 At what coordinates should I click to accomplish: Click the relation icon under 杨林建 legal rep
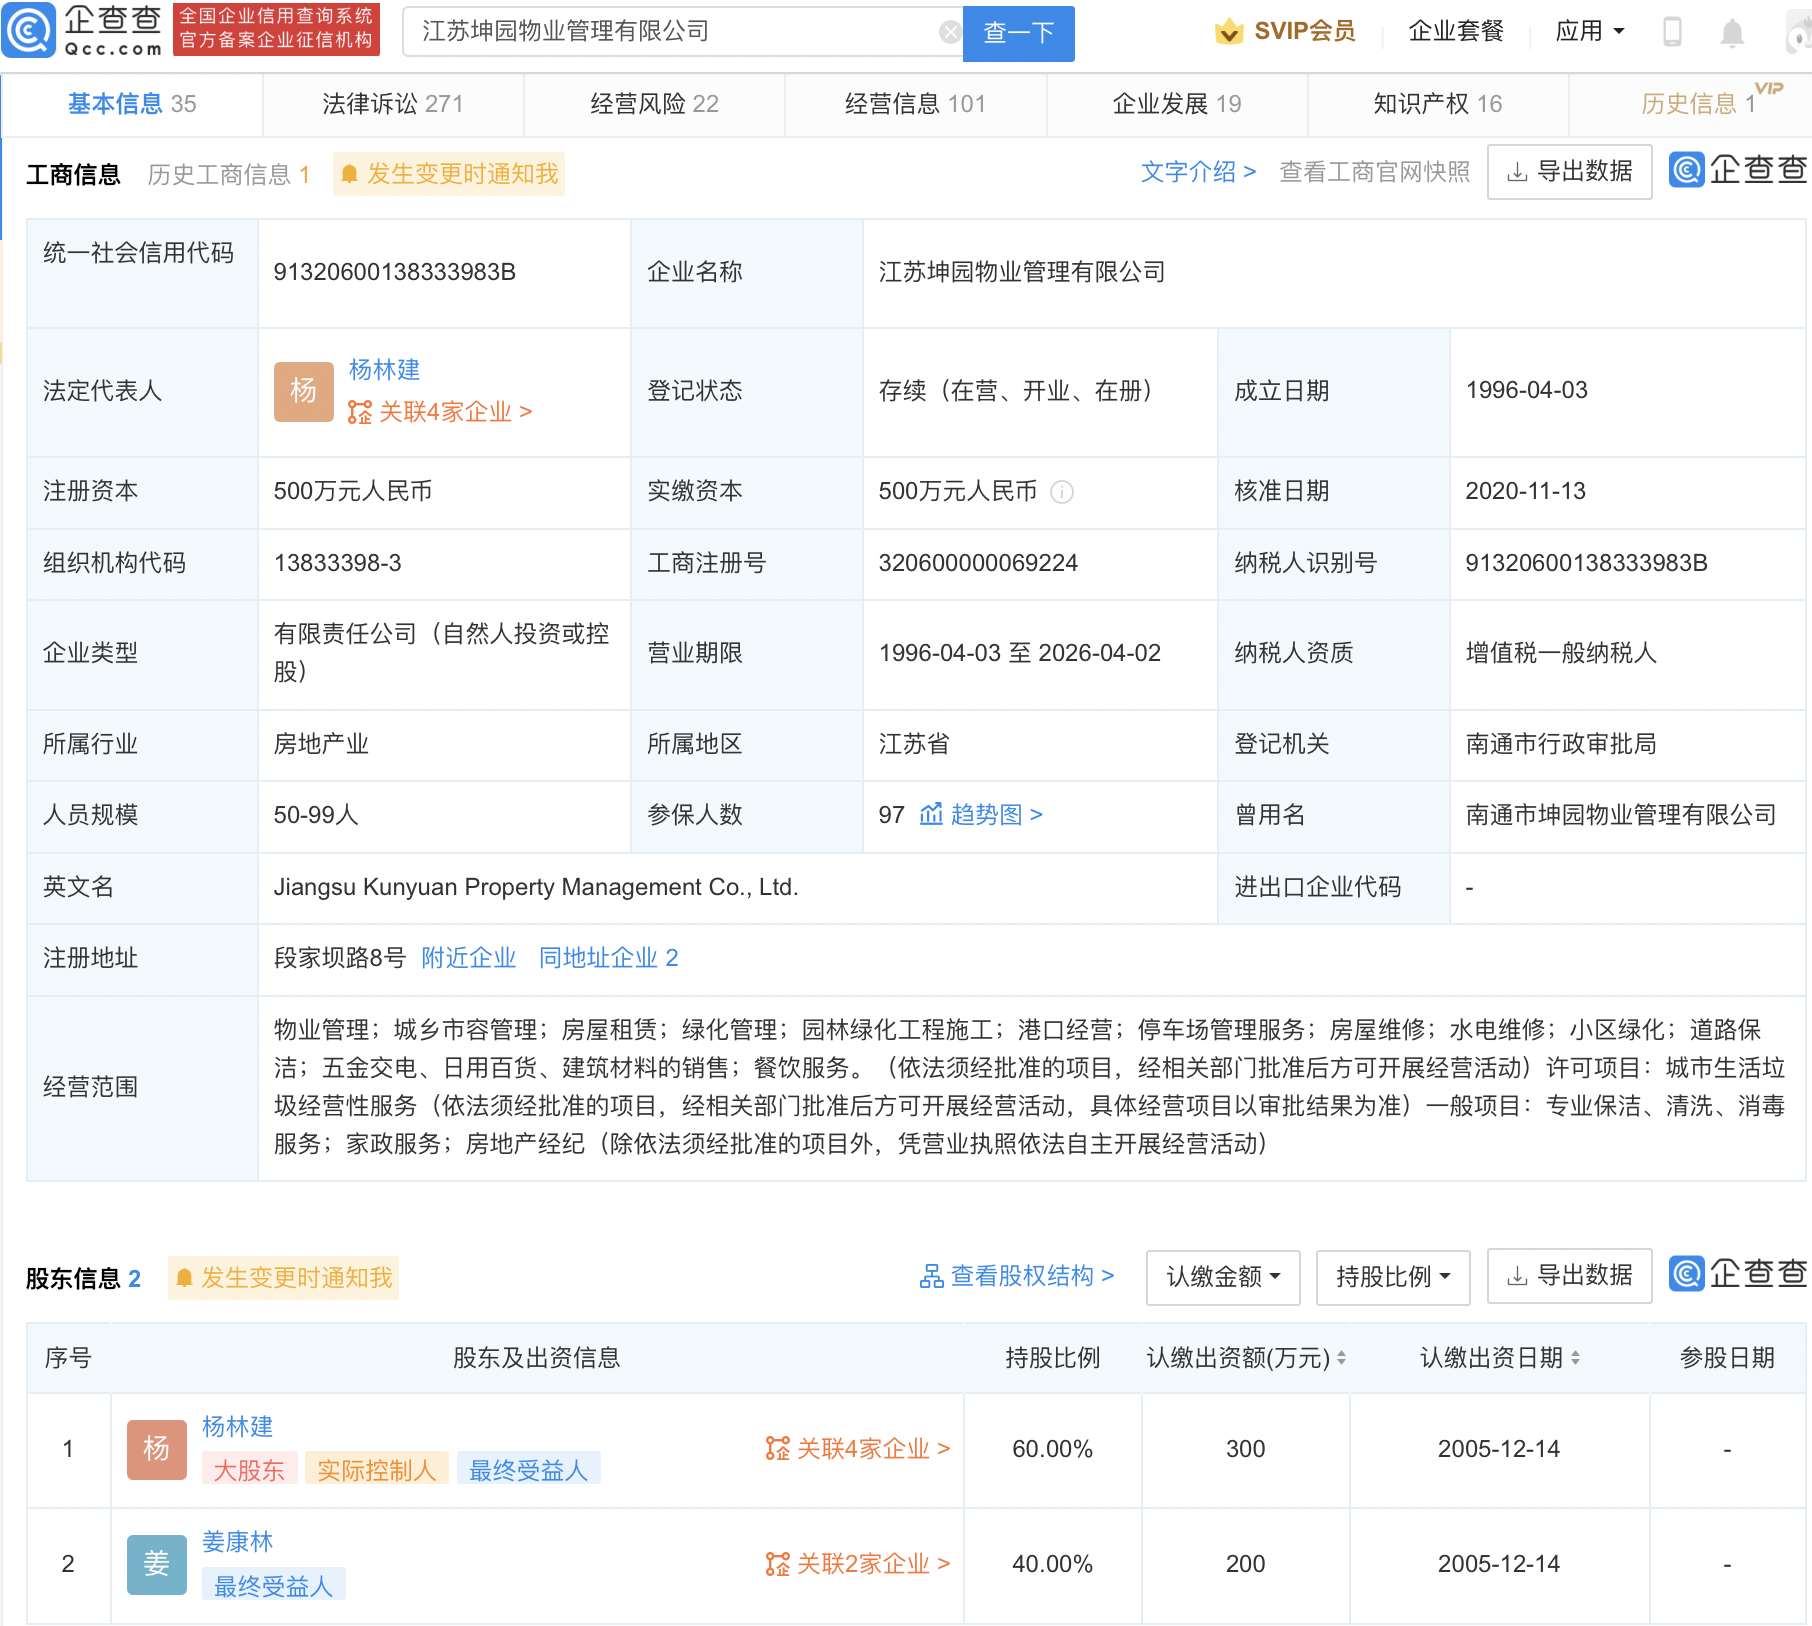coord(360,412)
